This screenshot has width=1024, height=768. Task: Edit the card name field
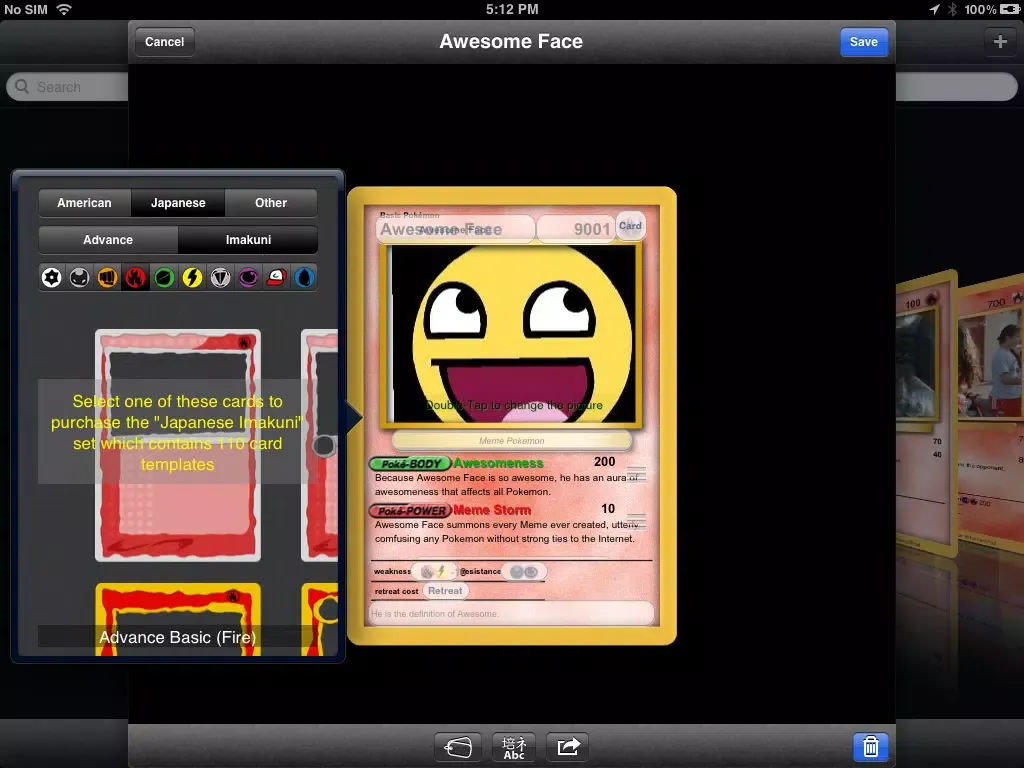click(x=455, y=229)
